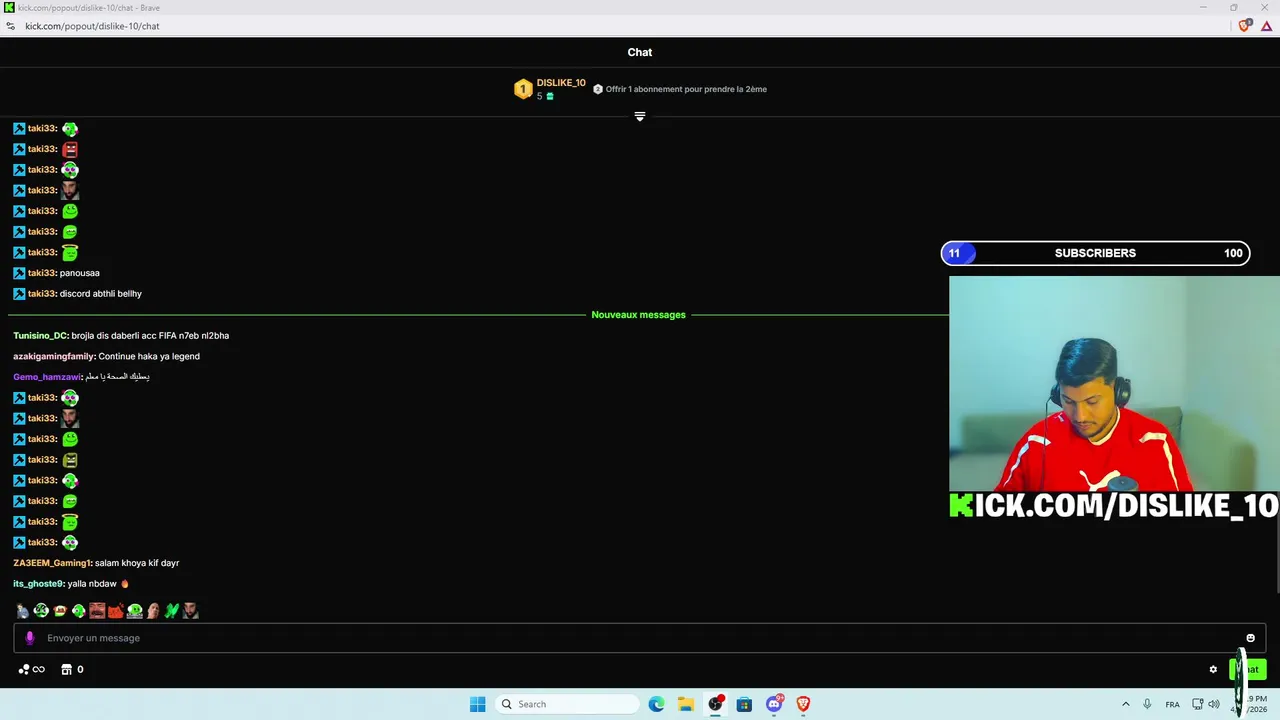Select the bald man quick emote
The width and height of the screenshot is (1280, 720).
pyautogui.click(x=153, y=611)
